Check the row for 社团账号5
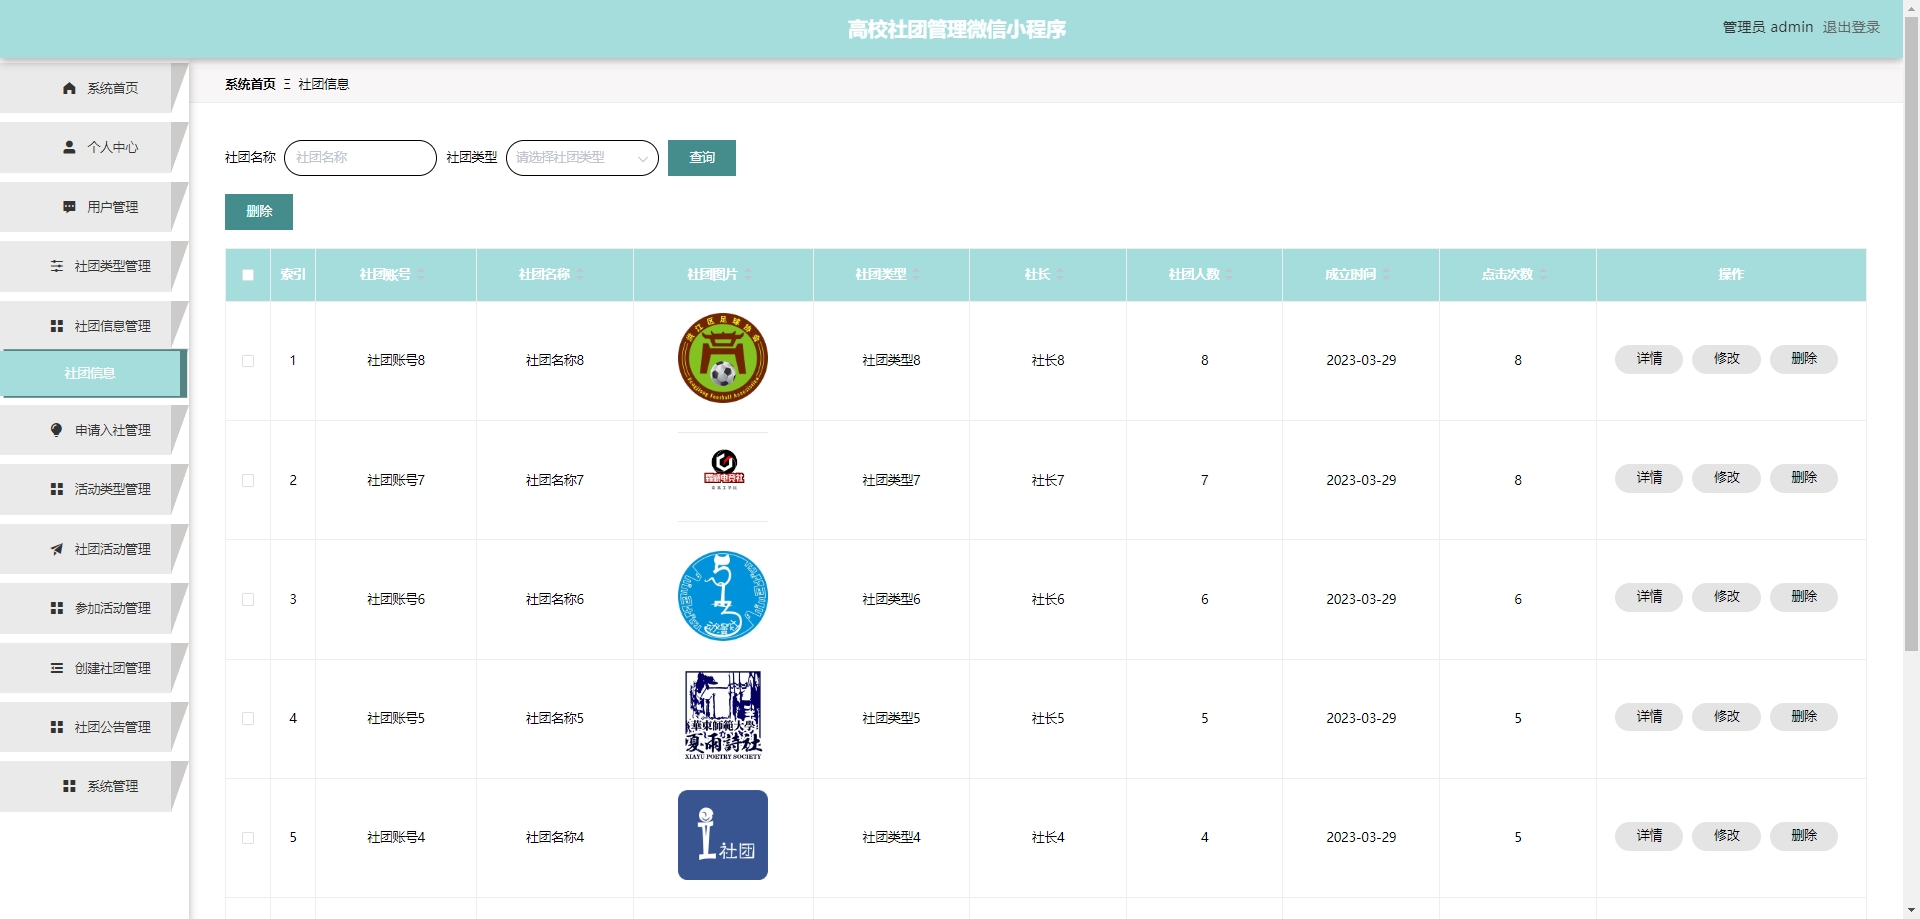 click(x=248, y=719)
